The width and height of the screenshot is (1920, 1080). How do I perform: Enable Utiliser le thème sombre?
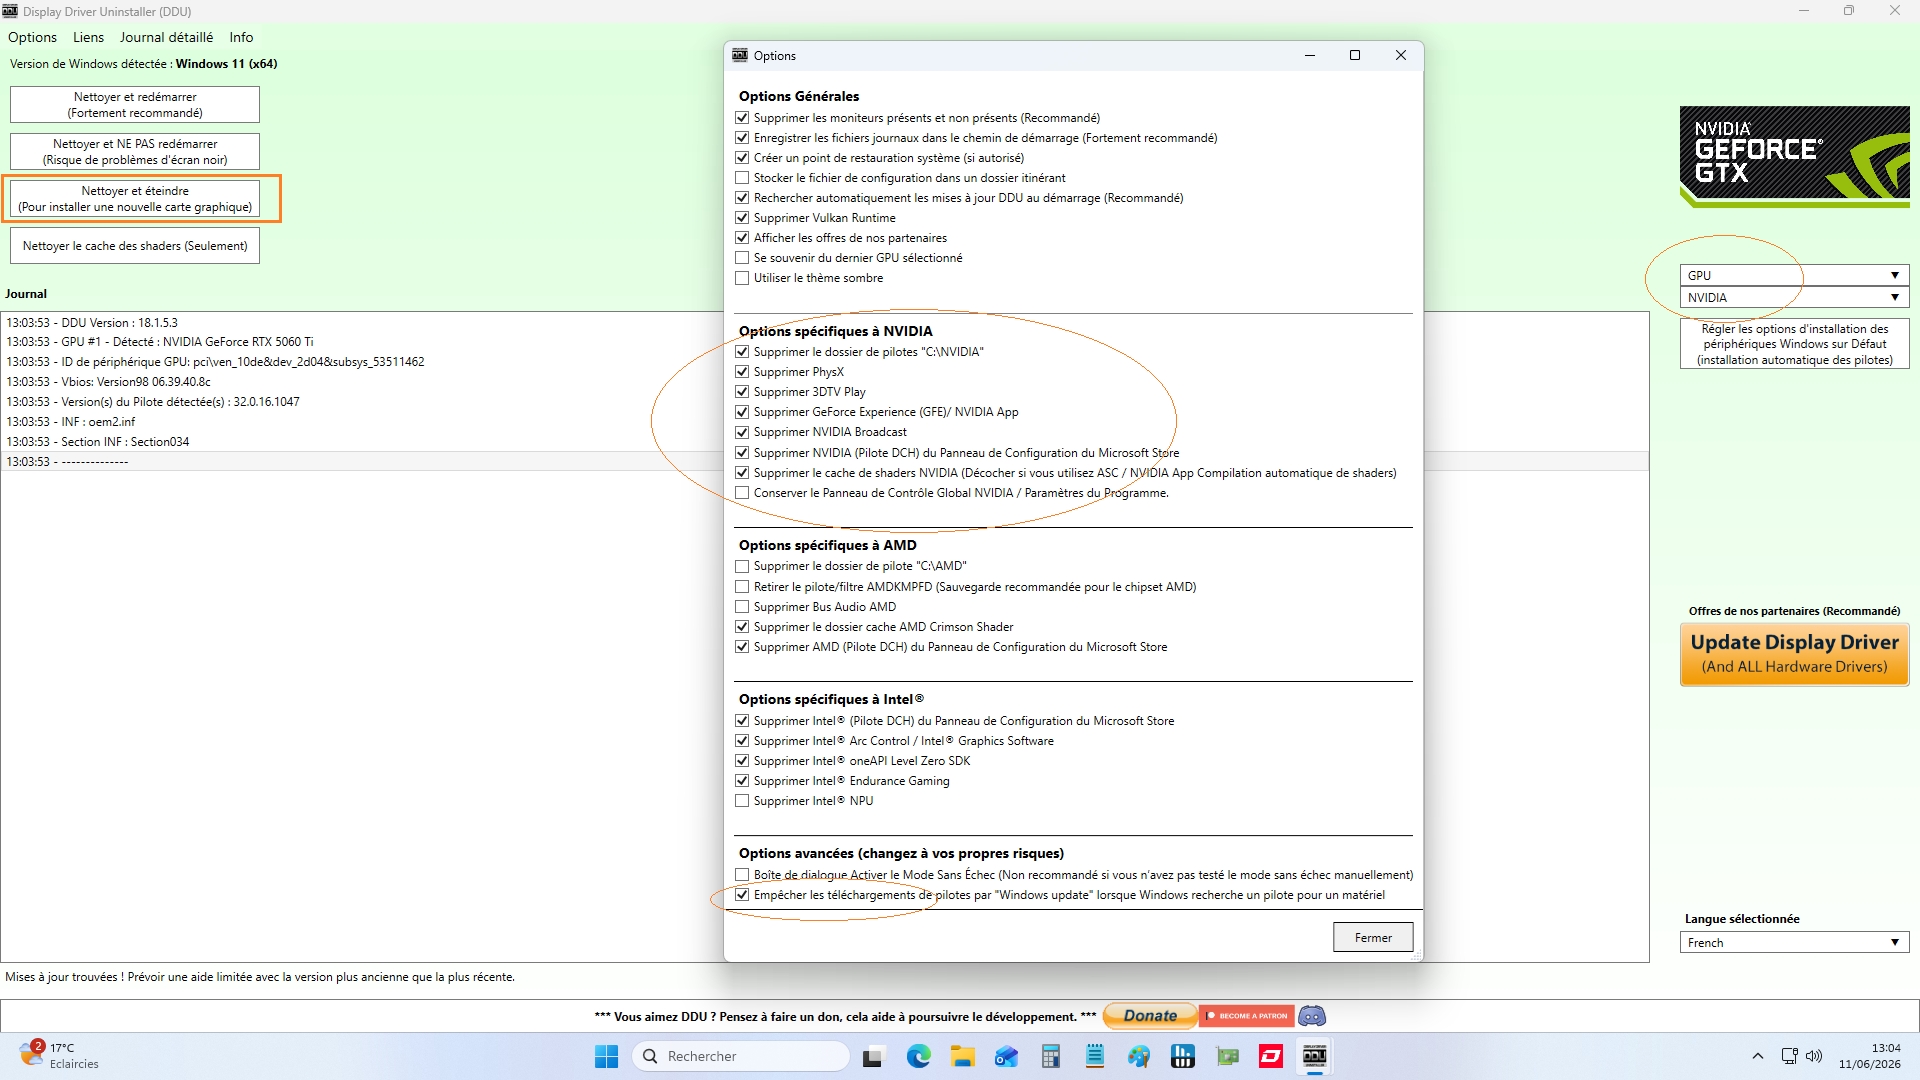coord(742,278)
